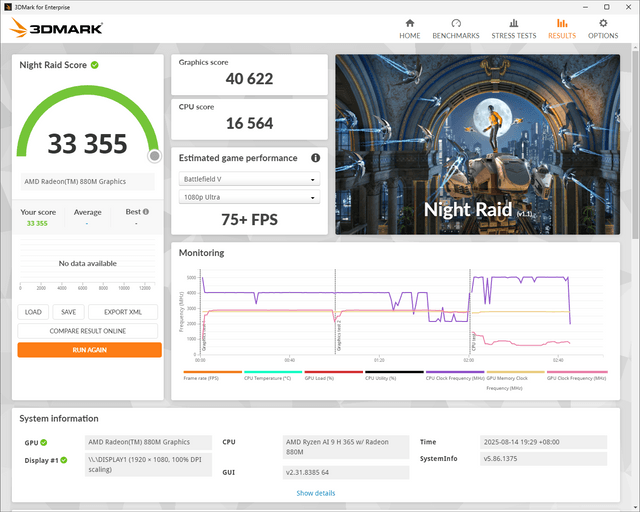This screenshot has width=640, height=512.
Task: Toggle the CPU Clock Frequency legend swatch
Action: [x=455, y=372]
